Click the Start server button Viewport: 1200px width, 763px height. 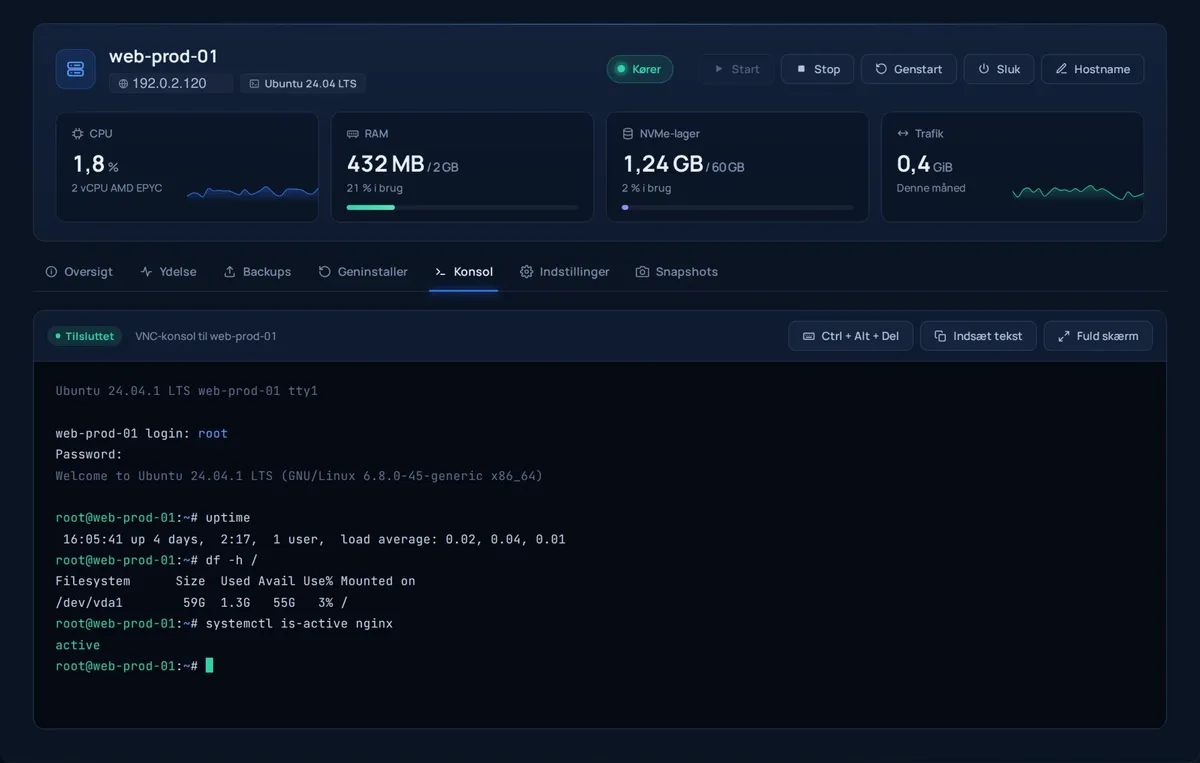coord(736,69)
